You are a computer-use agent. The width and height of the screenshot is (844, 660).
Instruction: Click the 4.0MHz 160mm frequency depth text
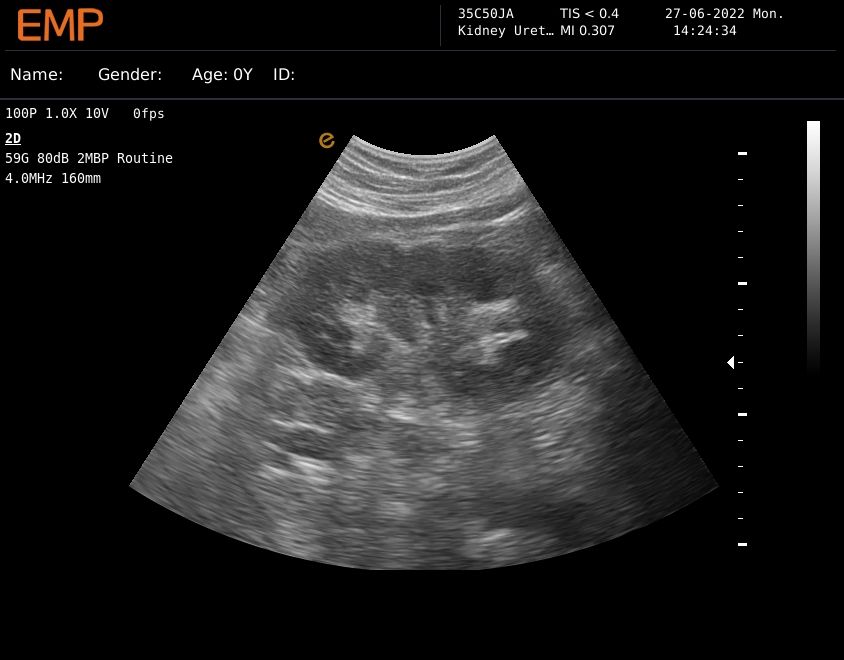tap(53, 178)
